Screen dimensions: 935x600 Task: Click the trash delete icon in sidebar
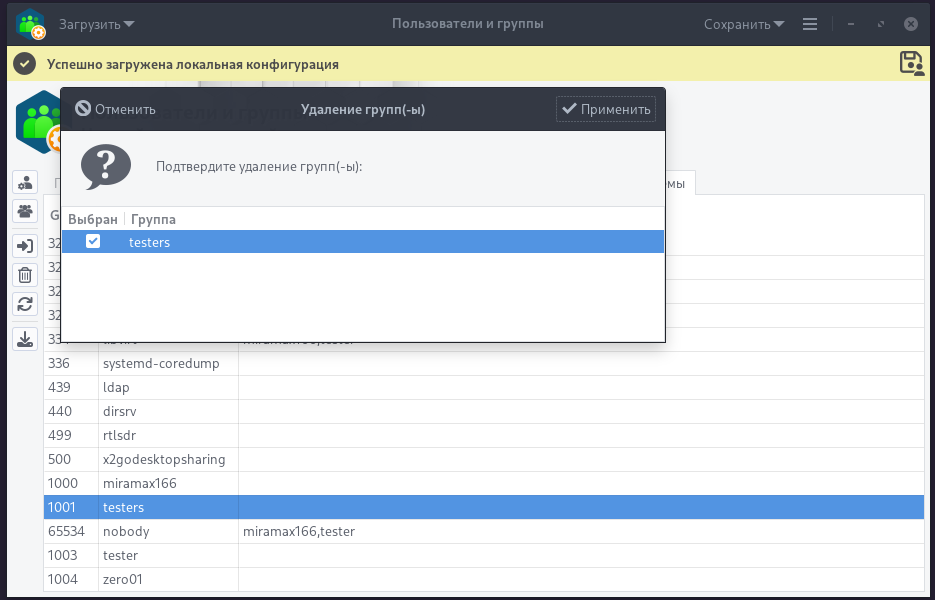[25, 275]
